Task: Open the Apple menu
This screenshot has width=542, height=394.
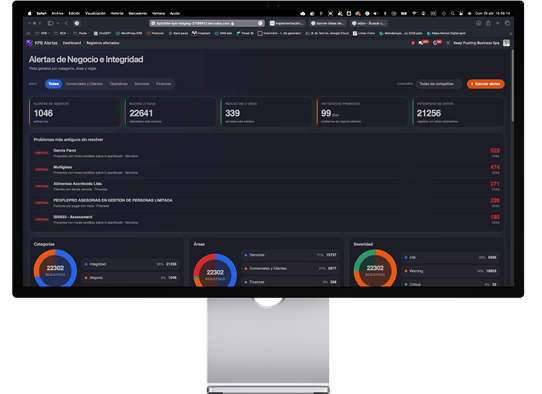Action: 30,13
